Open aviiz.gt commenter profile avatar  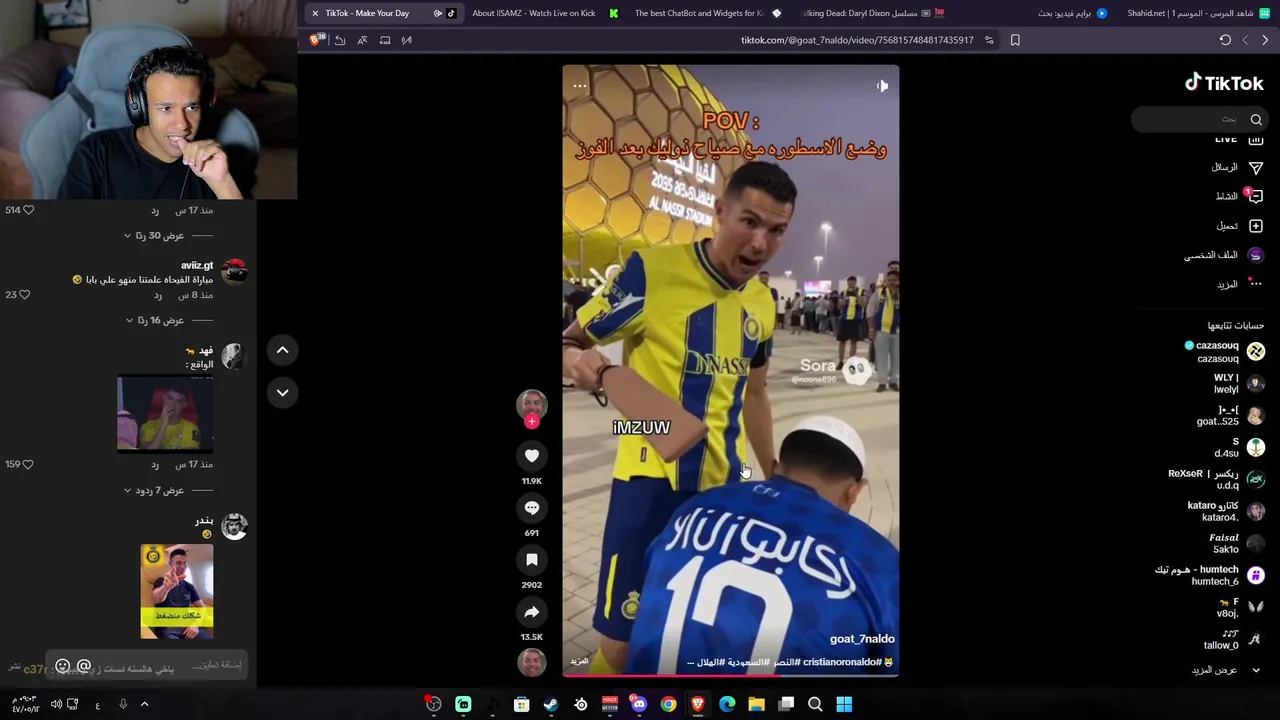pyautogui.click(x=234, y=271)
